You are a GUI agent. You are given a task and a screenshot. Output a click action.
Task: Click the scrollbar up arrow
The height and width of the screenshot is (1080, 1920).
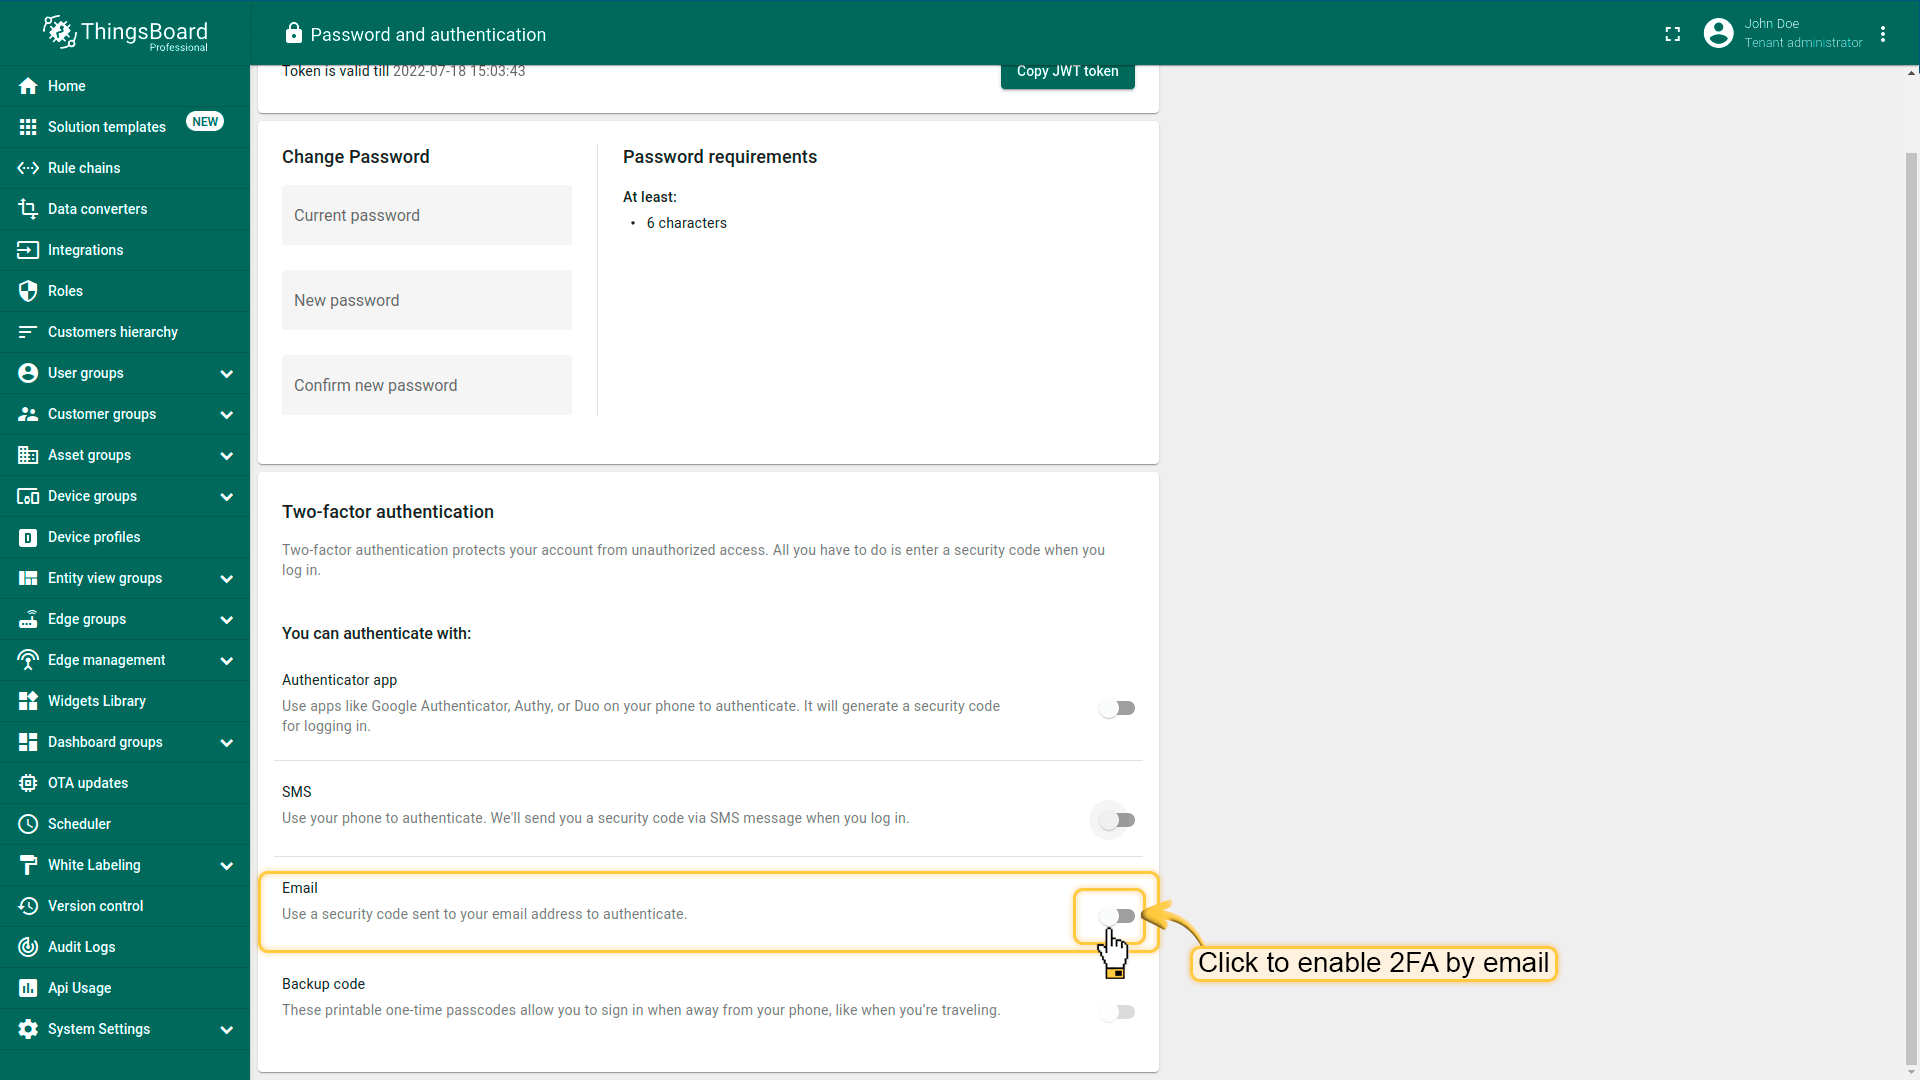pyautogui.click(x=1911, y=73)
